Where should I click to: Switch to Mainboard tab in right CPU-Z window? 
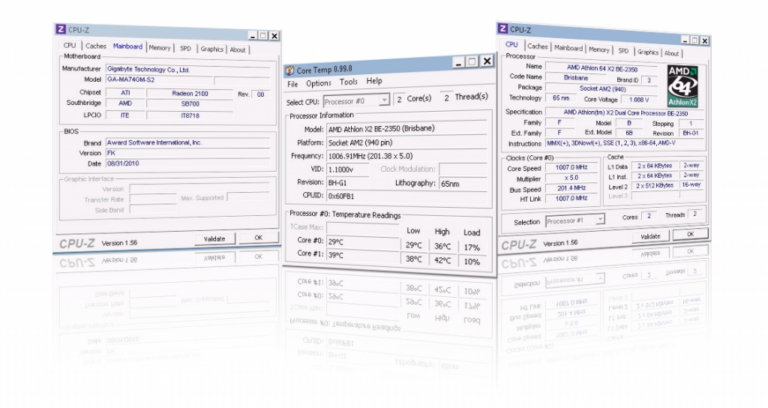click(x=568, y=48)
